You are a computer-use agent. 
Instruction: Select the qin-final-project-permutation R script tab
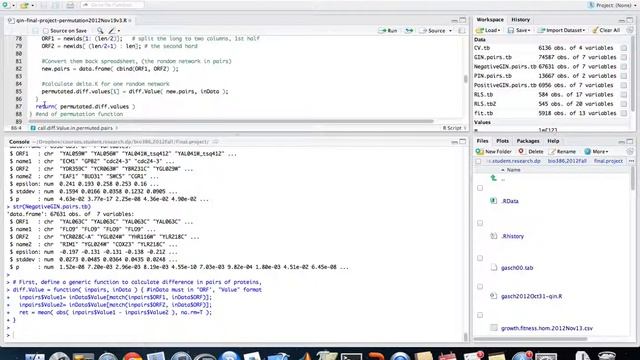pos(70,20)
